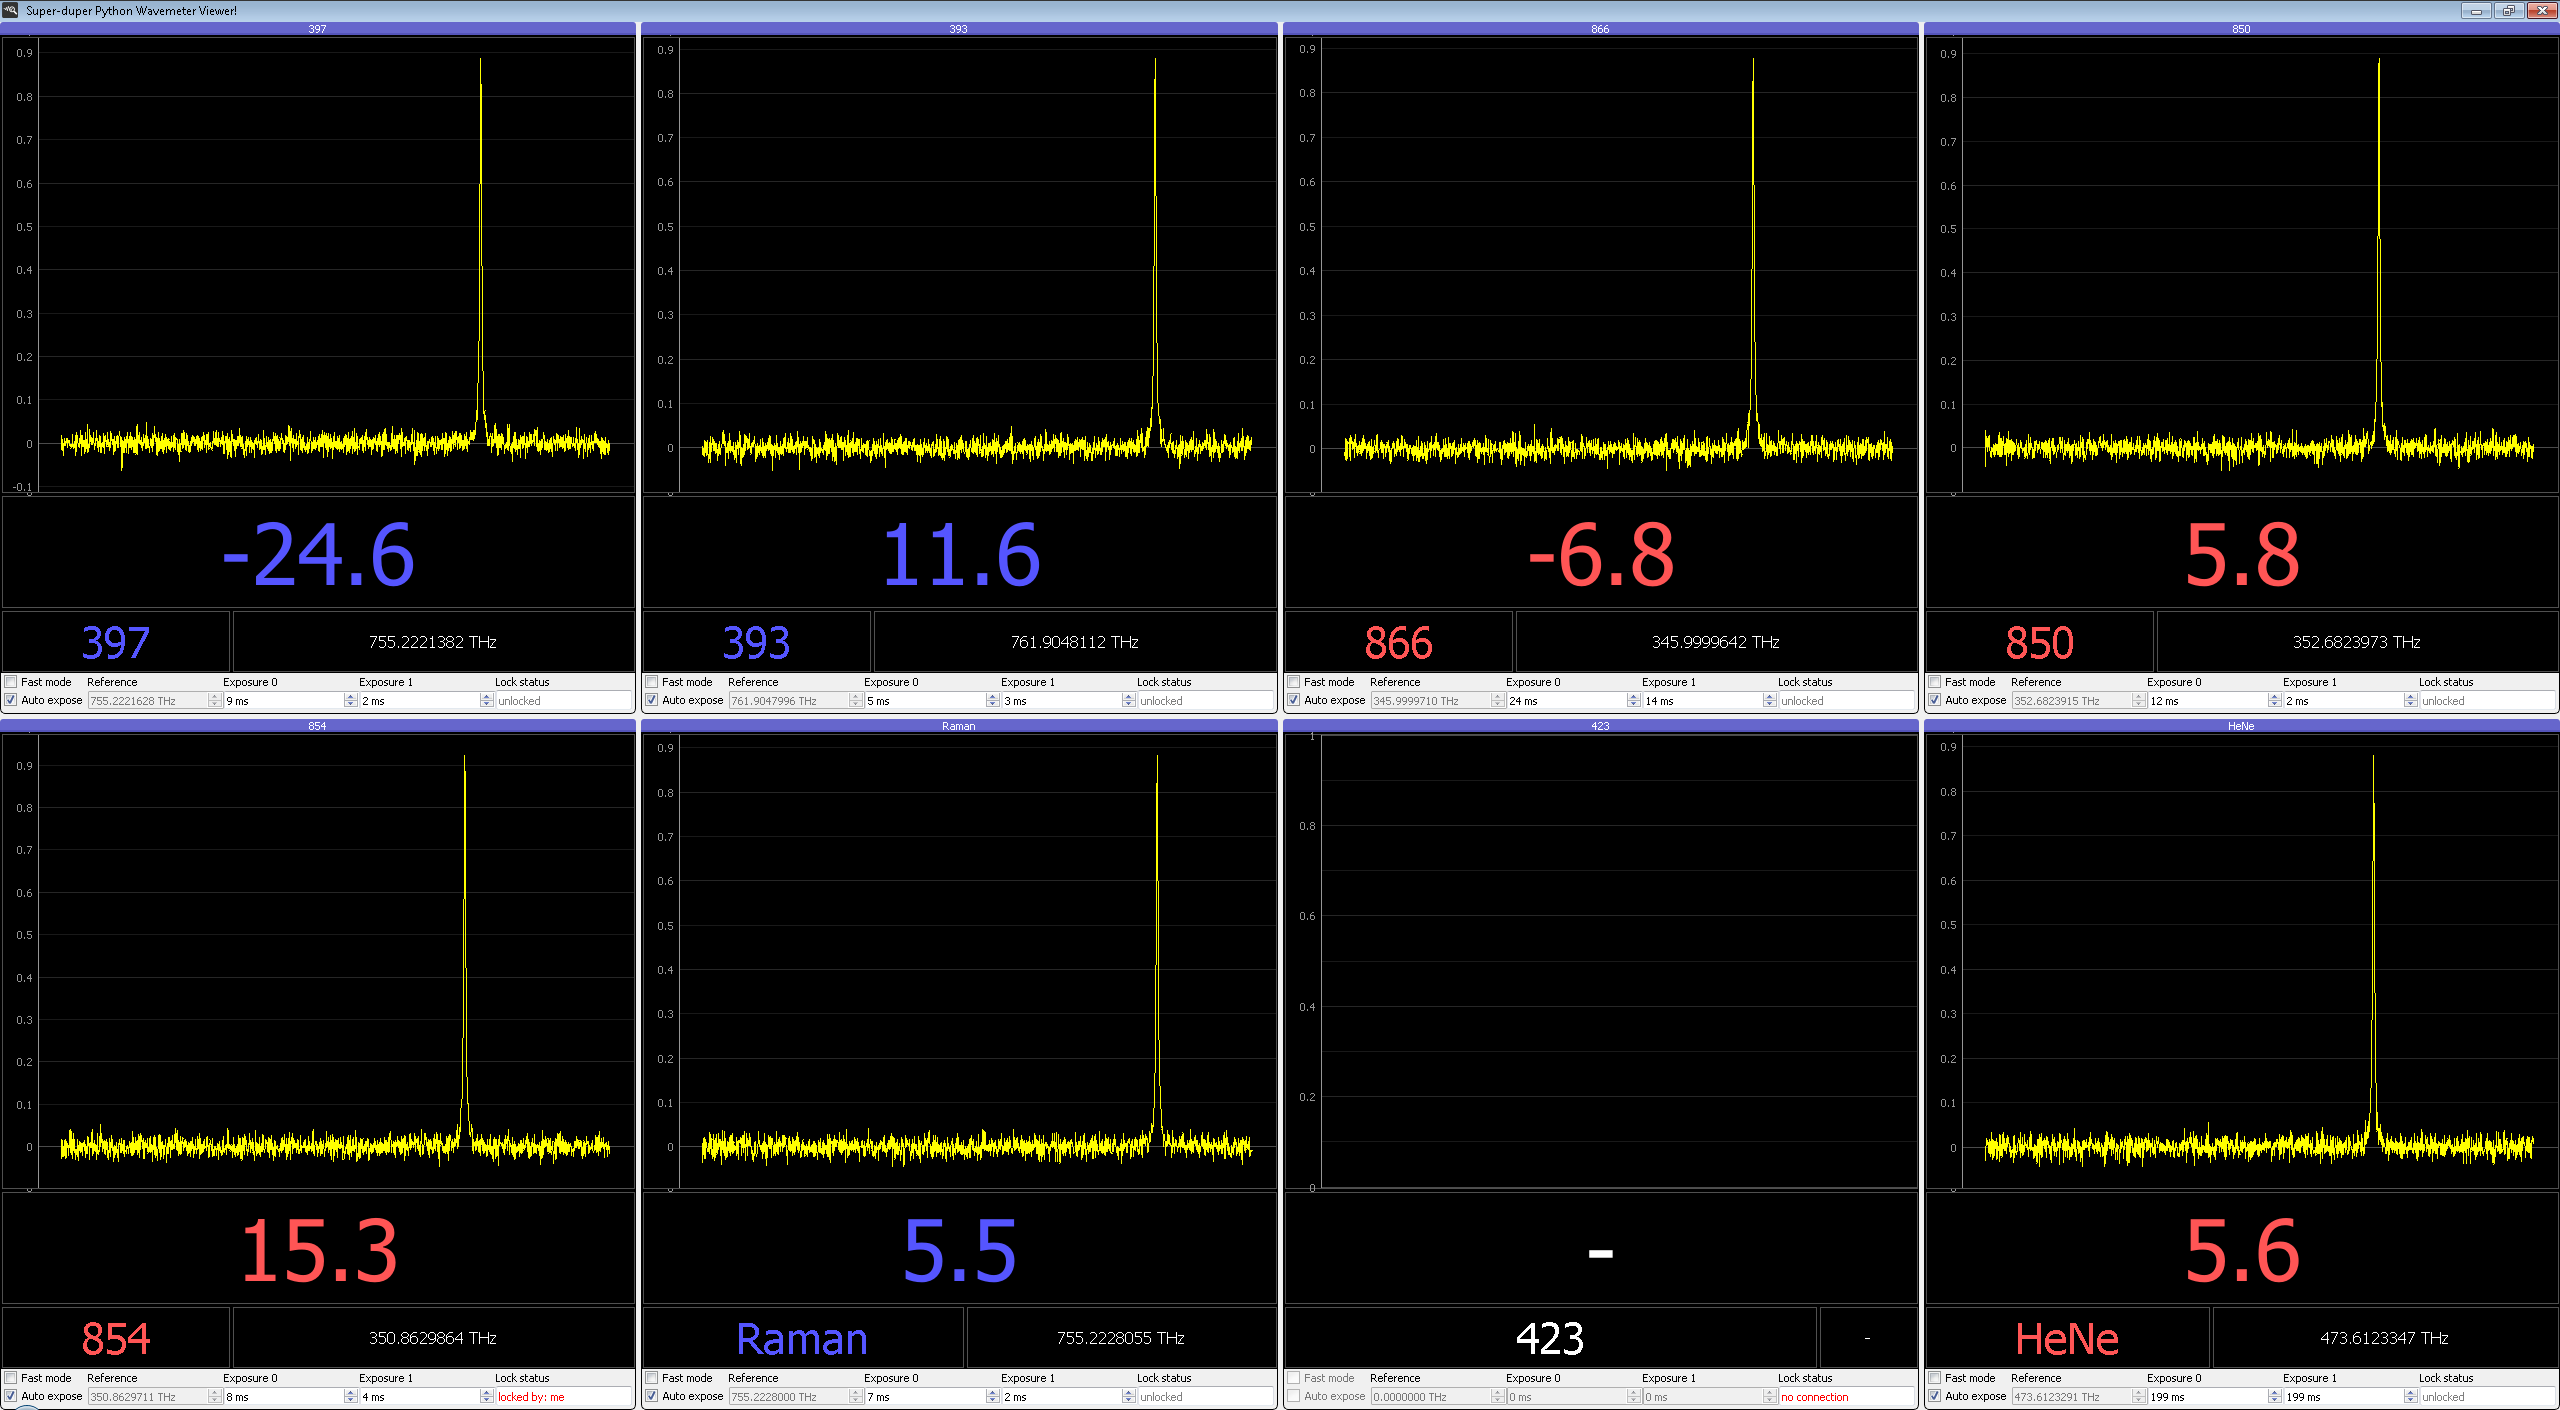Disable Auto expose in the 854 panel

[11, 1396]
